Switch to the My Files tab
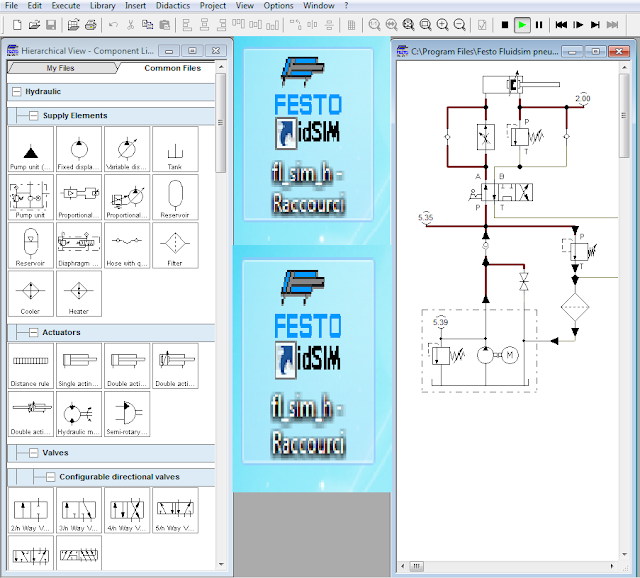Screen dimensions: 640x578 click(x=61, y=68)
